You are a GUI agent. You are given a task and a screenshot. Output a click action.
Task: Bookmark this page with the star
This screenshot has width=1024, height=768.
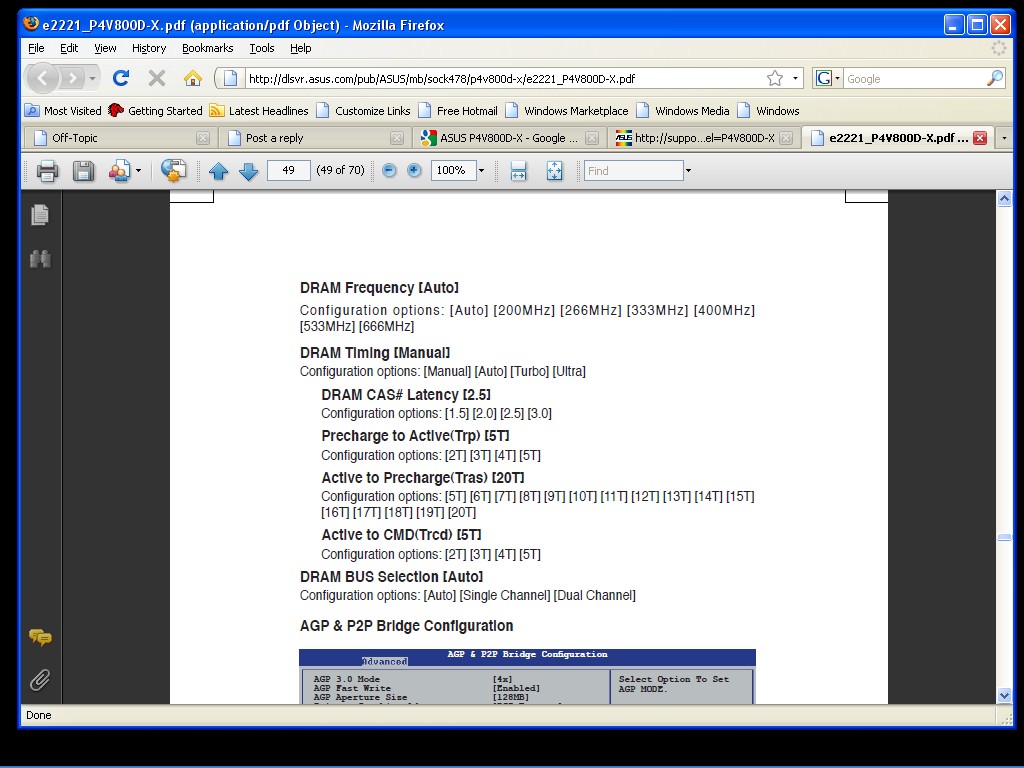click(x=775, y=78)
